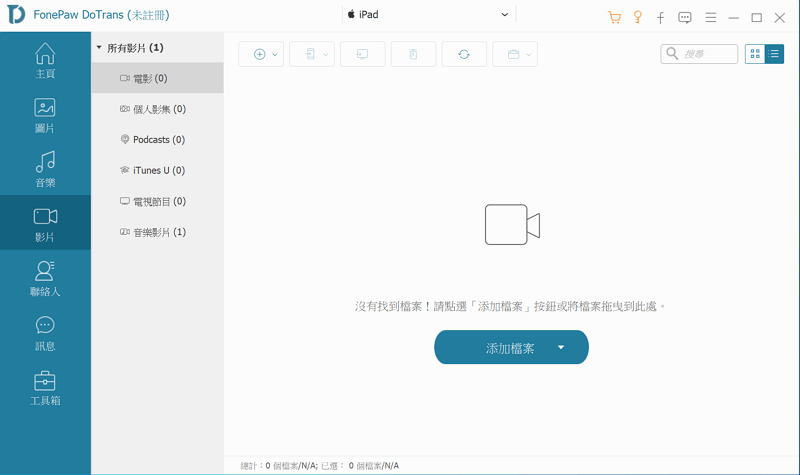Click the 添加檔案 button
This screenshot has height=475, width=800.
(510, 348)
